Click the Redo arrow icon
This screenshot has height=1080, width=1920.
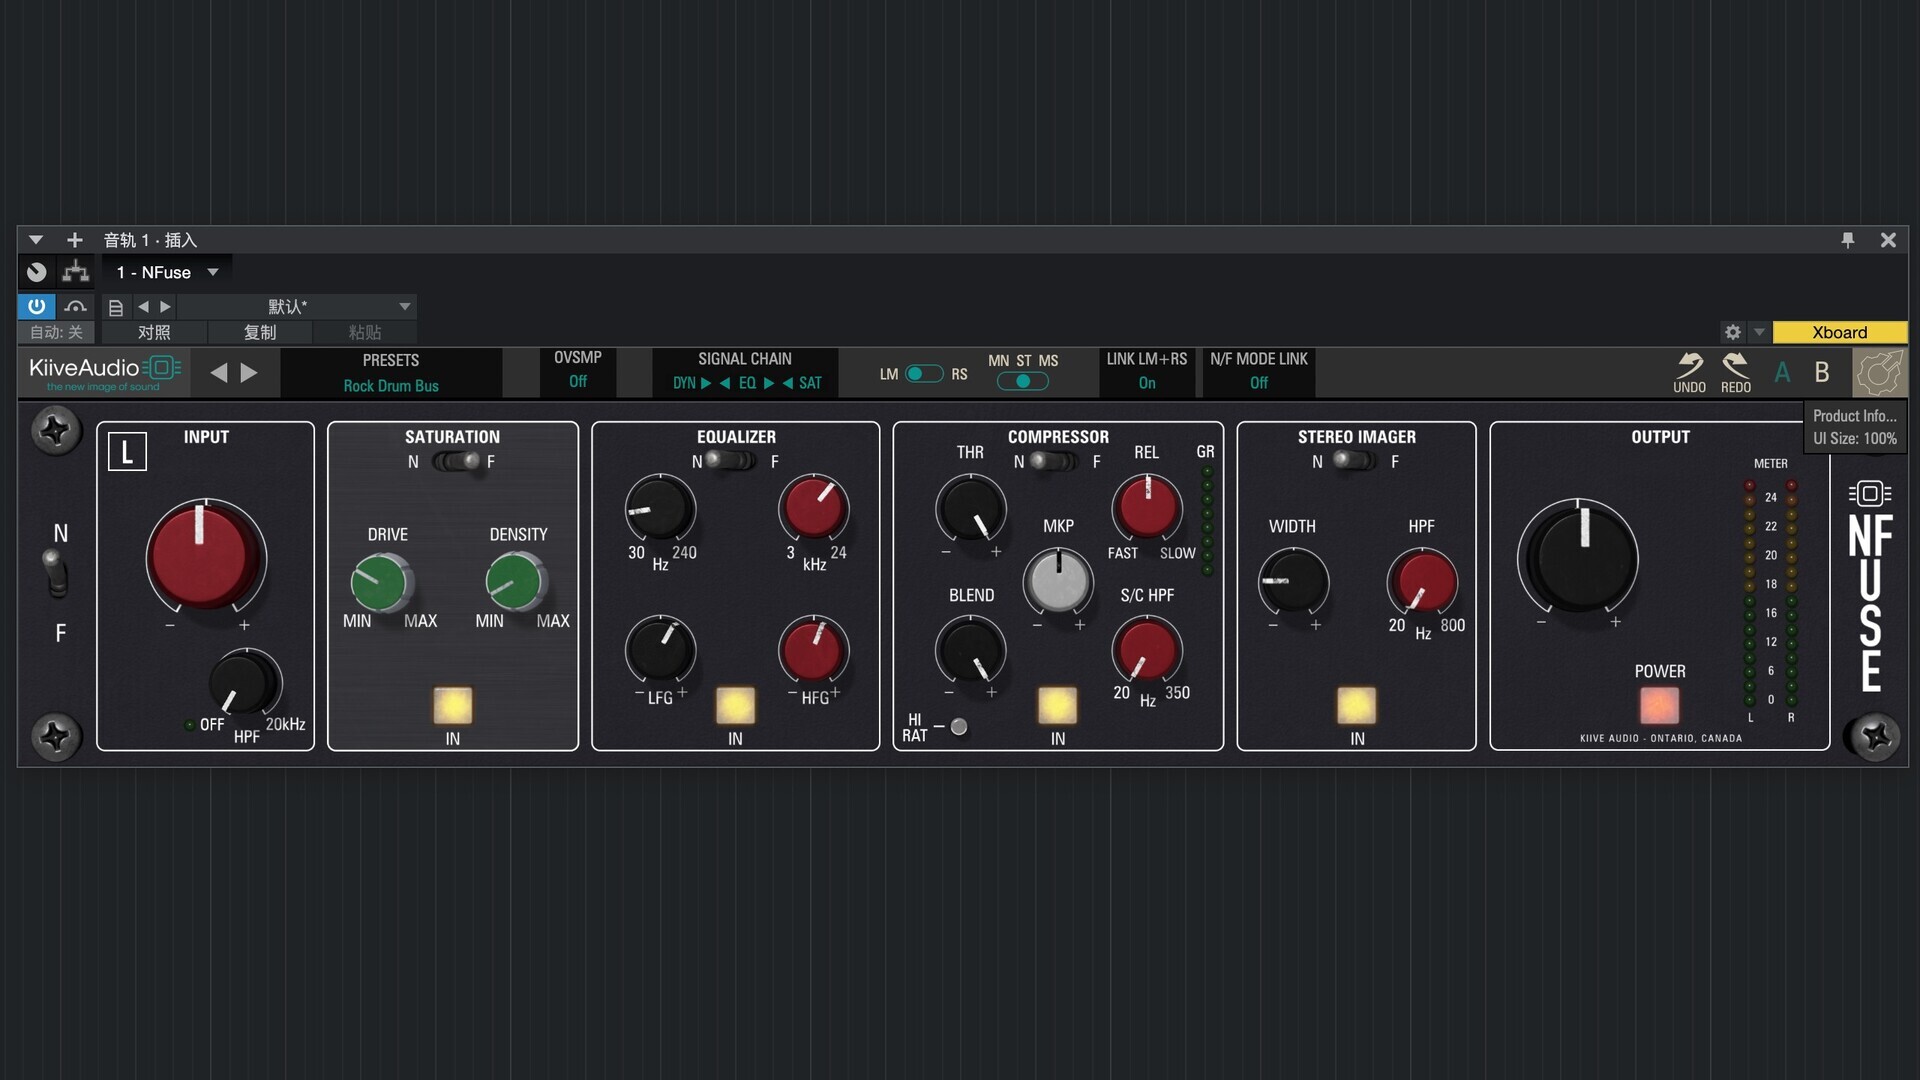click(1735, 365)
